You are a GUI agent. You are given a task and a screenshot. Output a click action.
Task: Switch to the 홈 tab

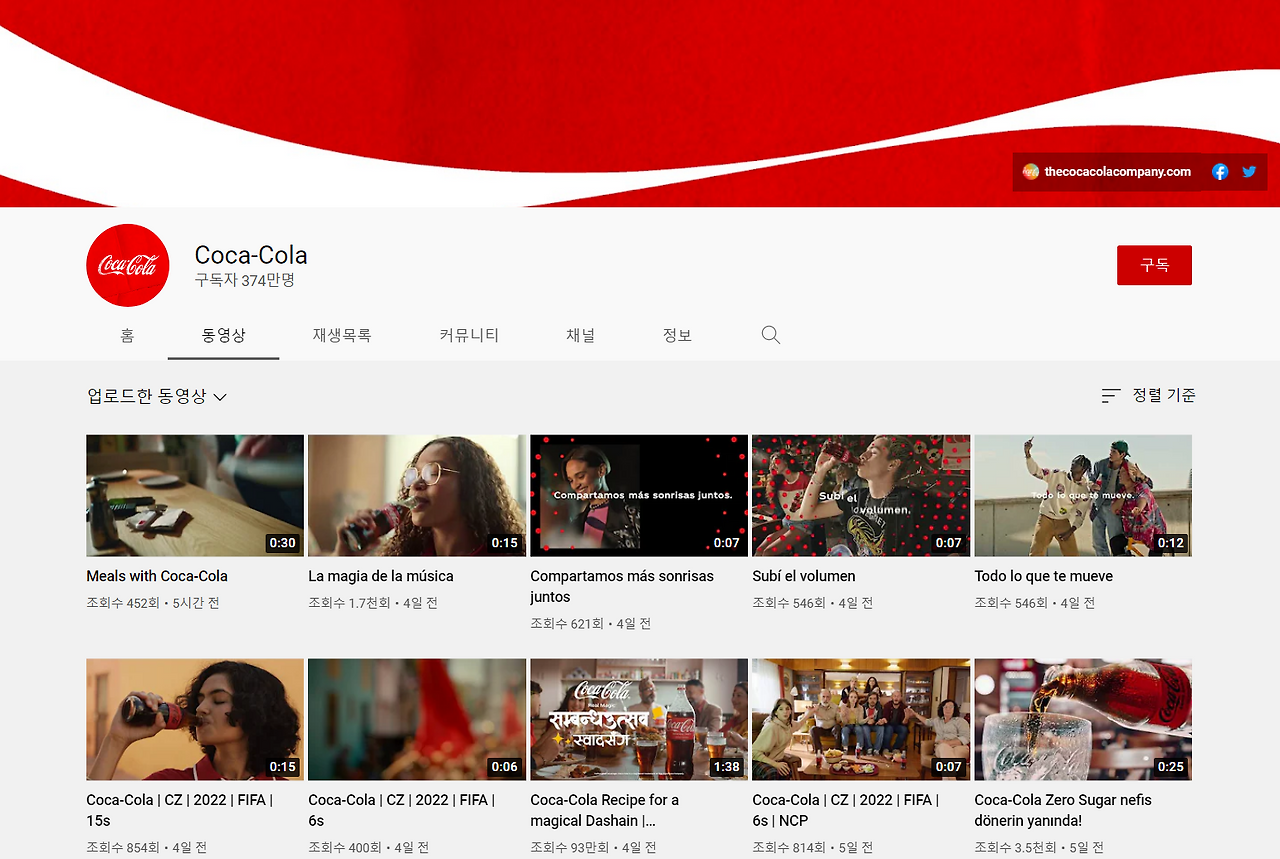click(127, 336)
